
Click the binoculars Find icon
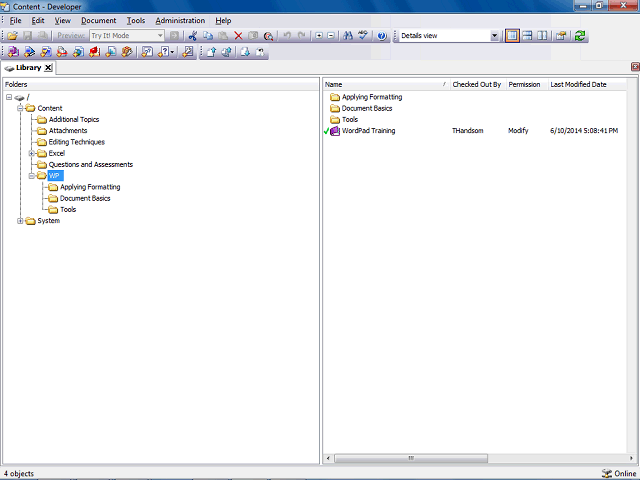coord(348,36)
